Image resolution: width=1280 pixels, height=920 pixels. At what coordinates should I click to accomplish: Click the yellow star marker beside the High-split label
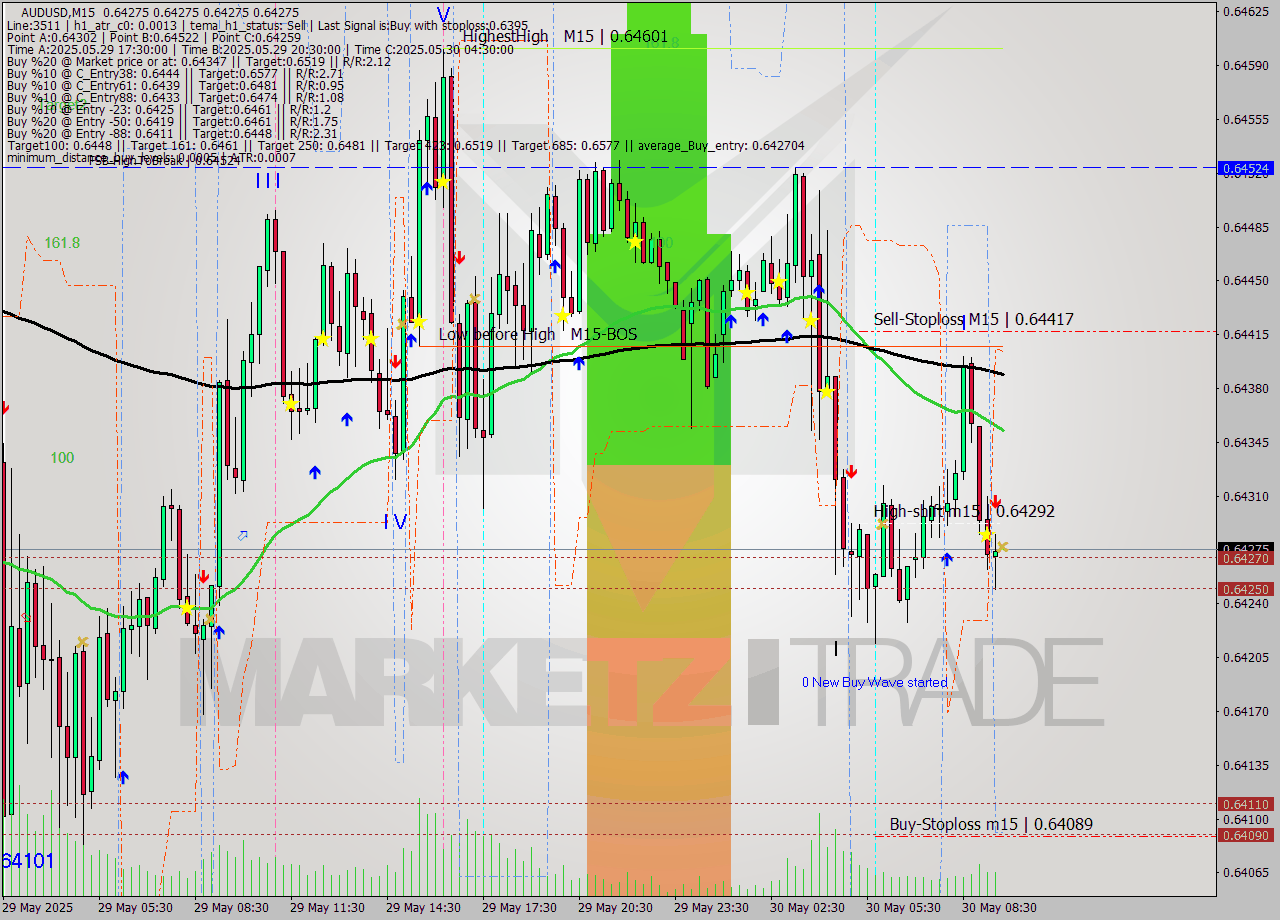[986, 535]
